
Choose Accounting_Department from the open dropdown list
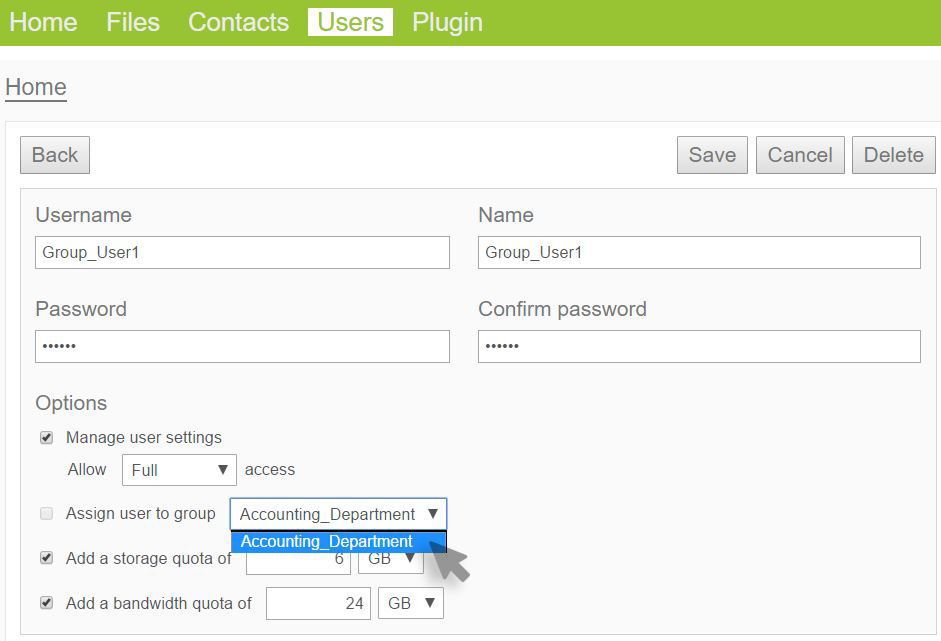point(327,542)
